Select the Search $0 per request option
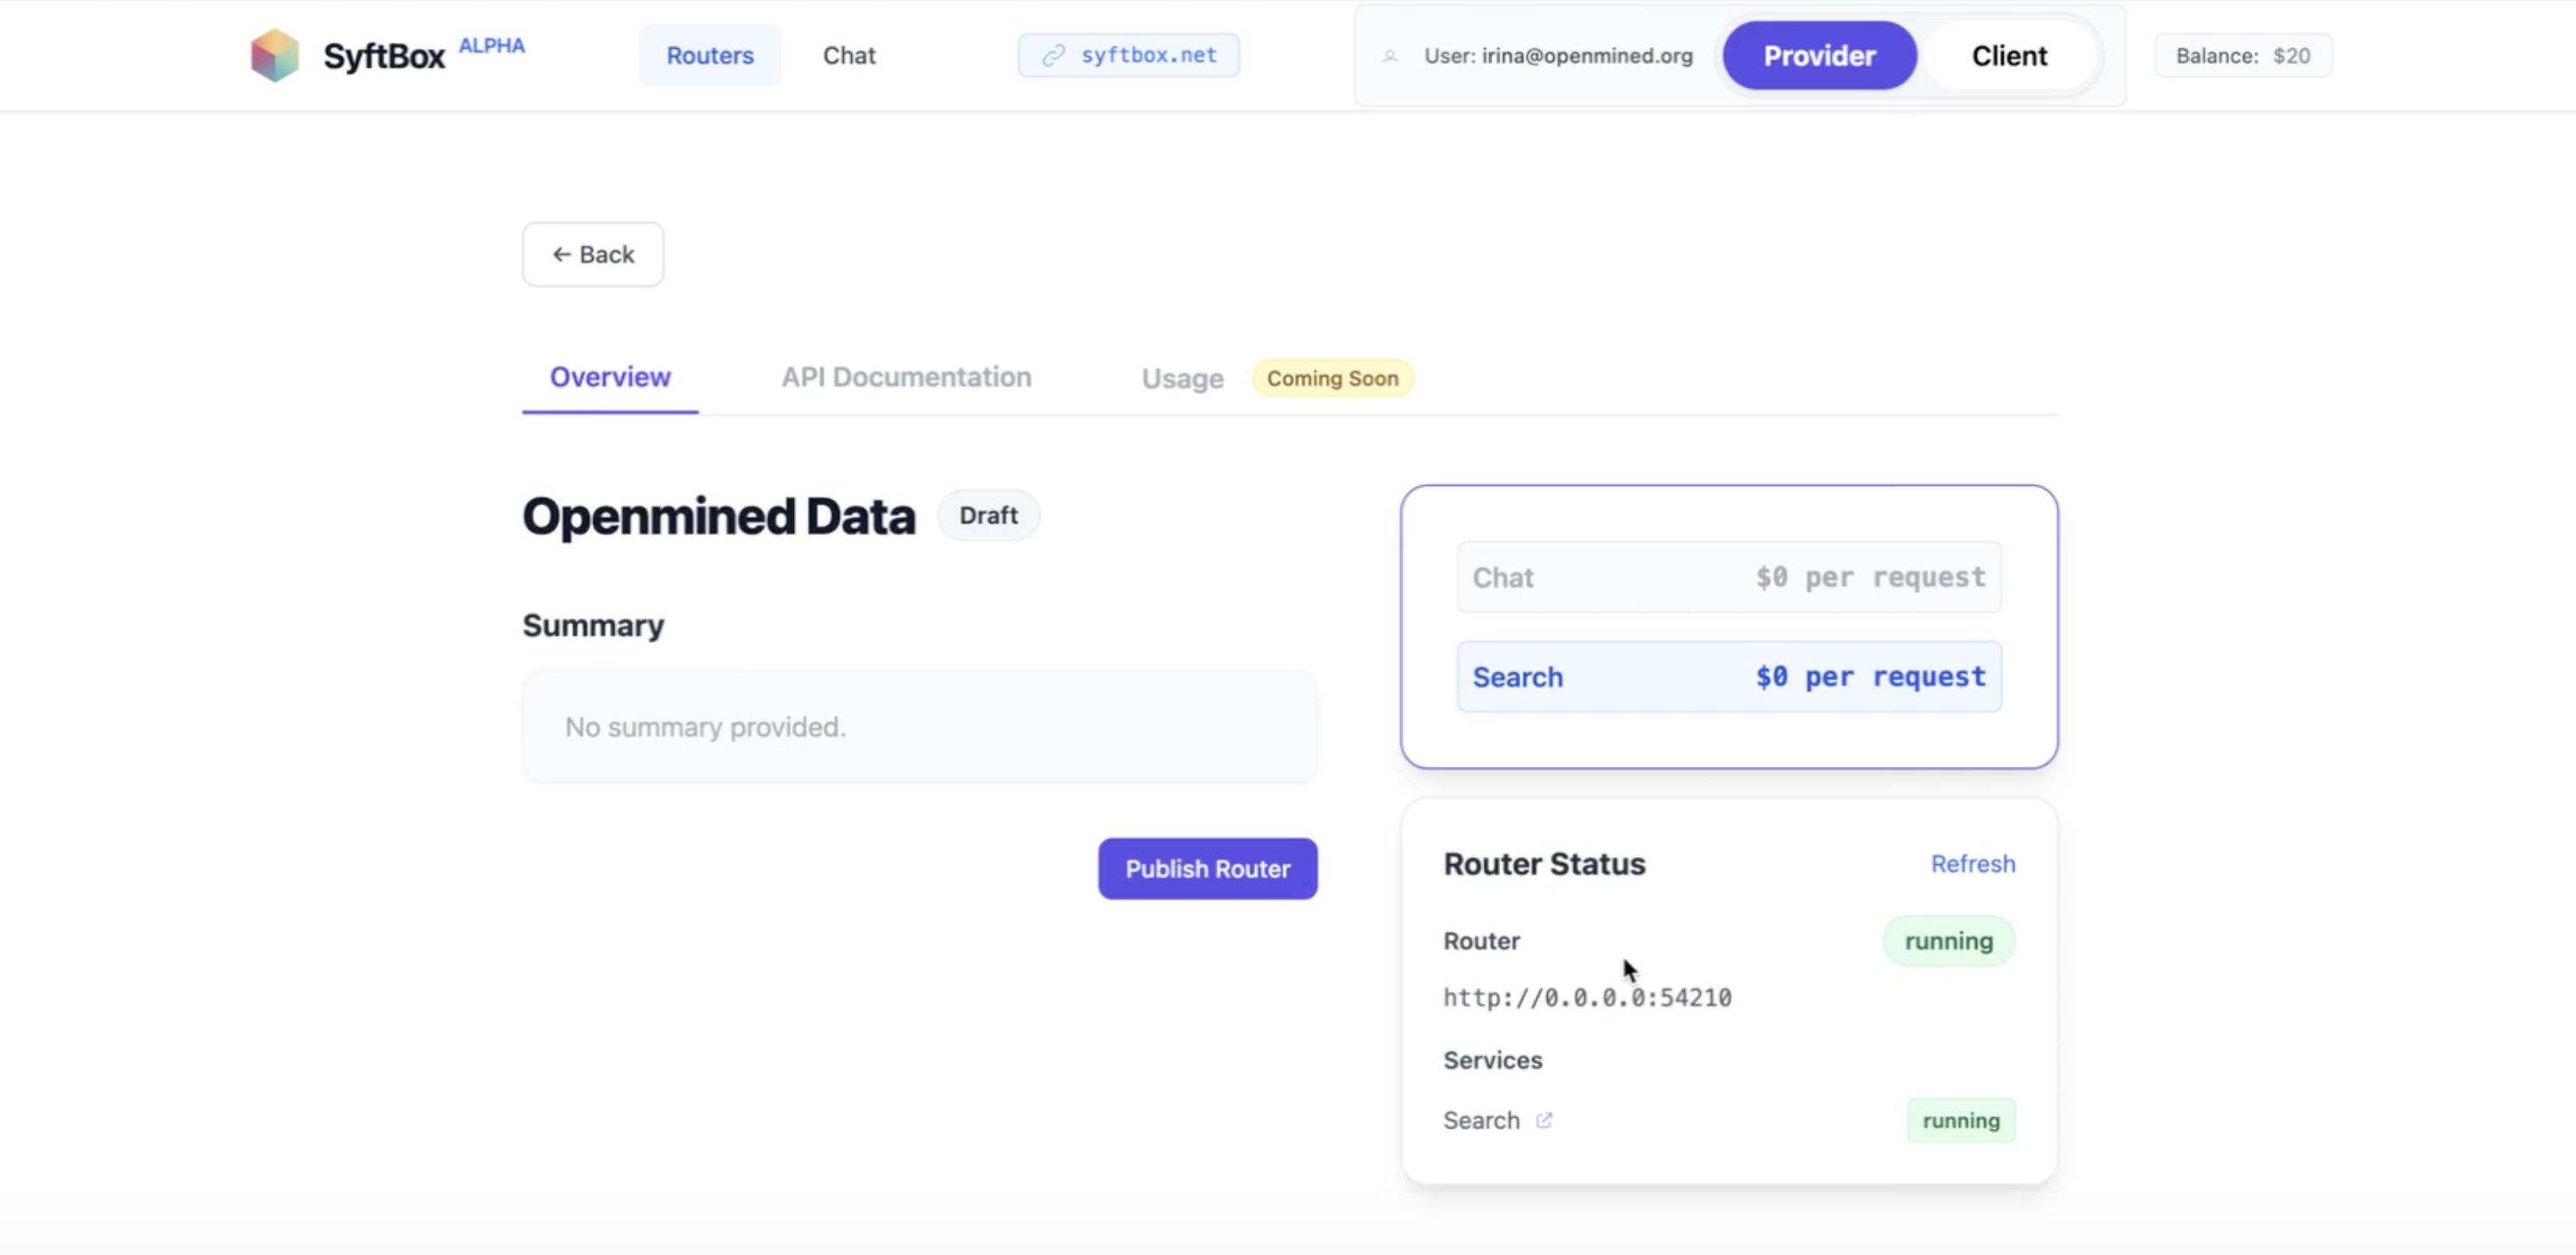Image resolution: width=2576 pixels, height=1255 pixels. (1728, 677)
